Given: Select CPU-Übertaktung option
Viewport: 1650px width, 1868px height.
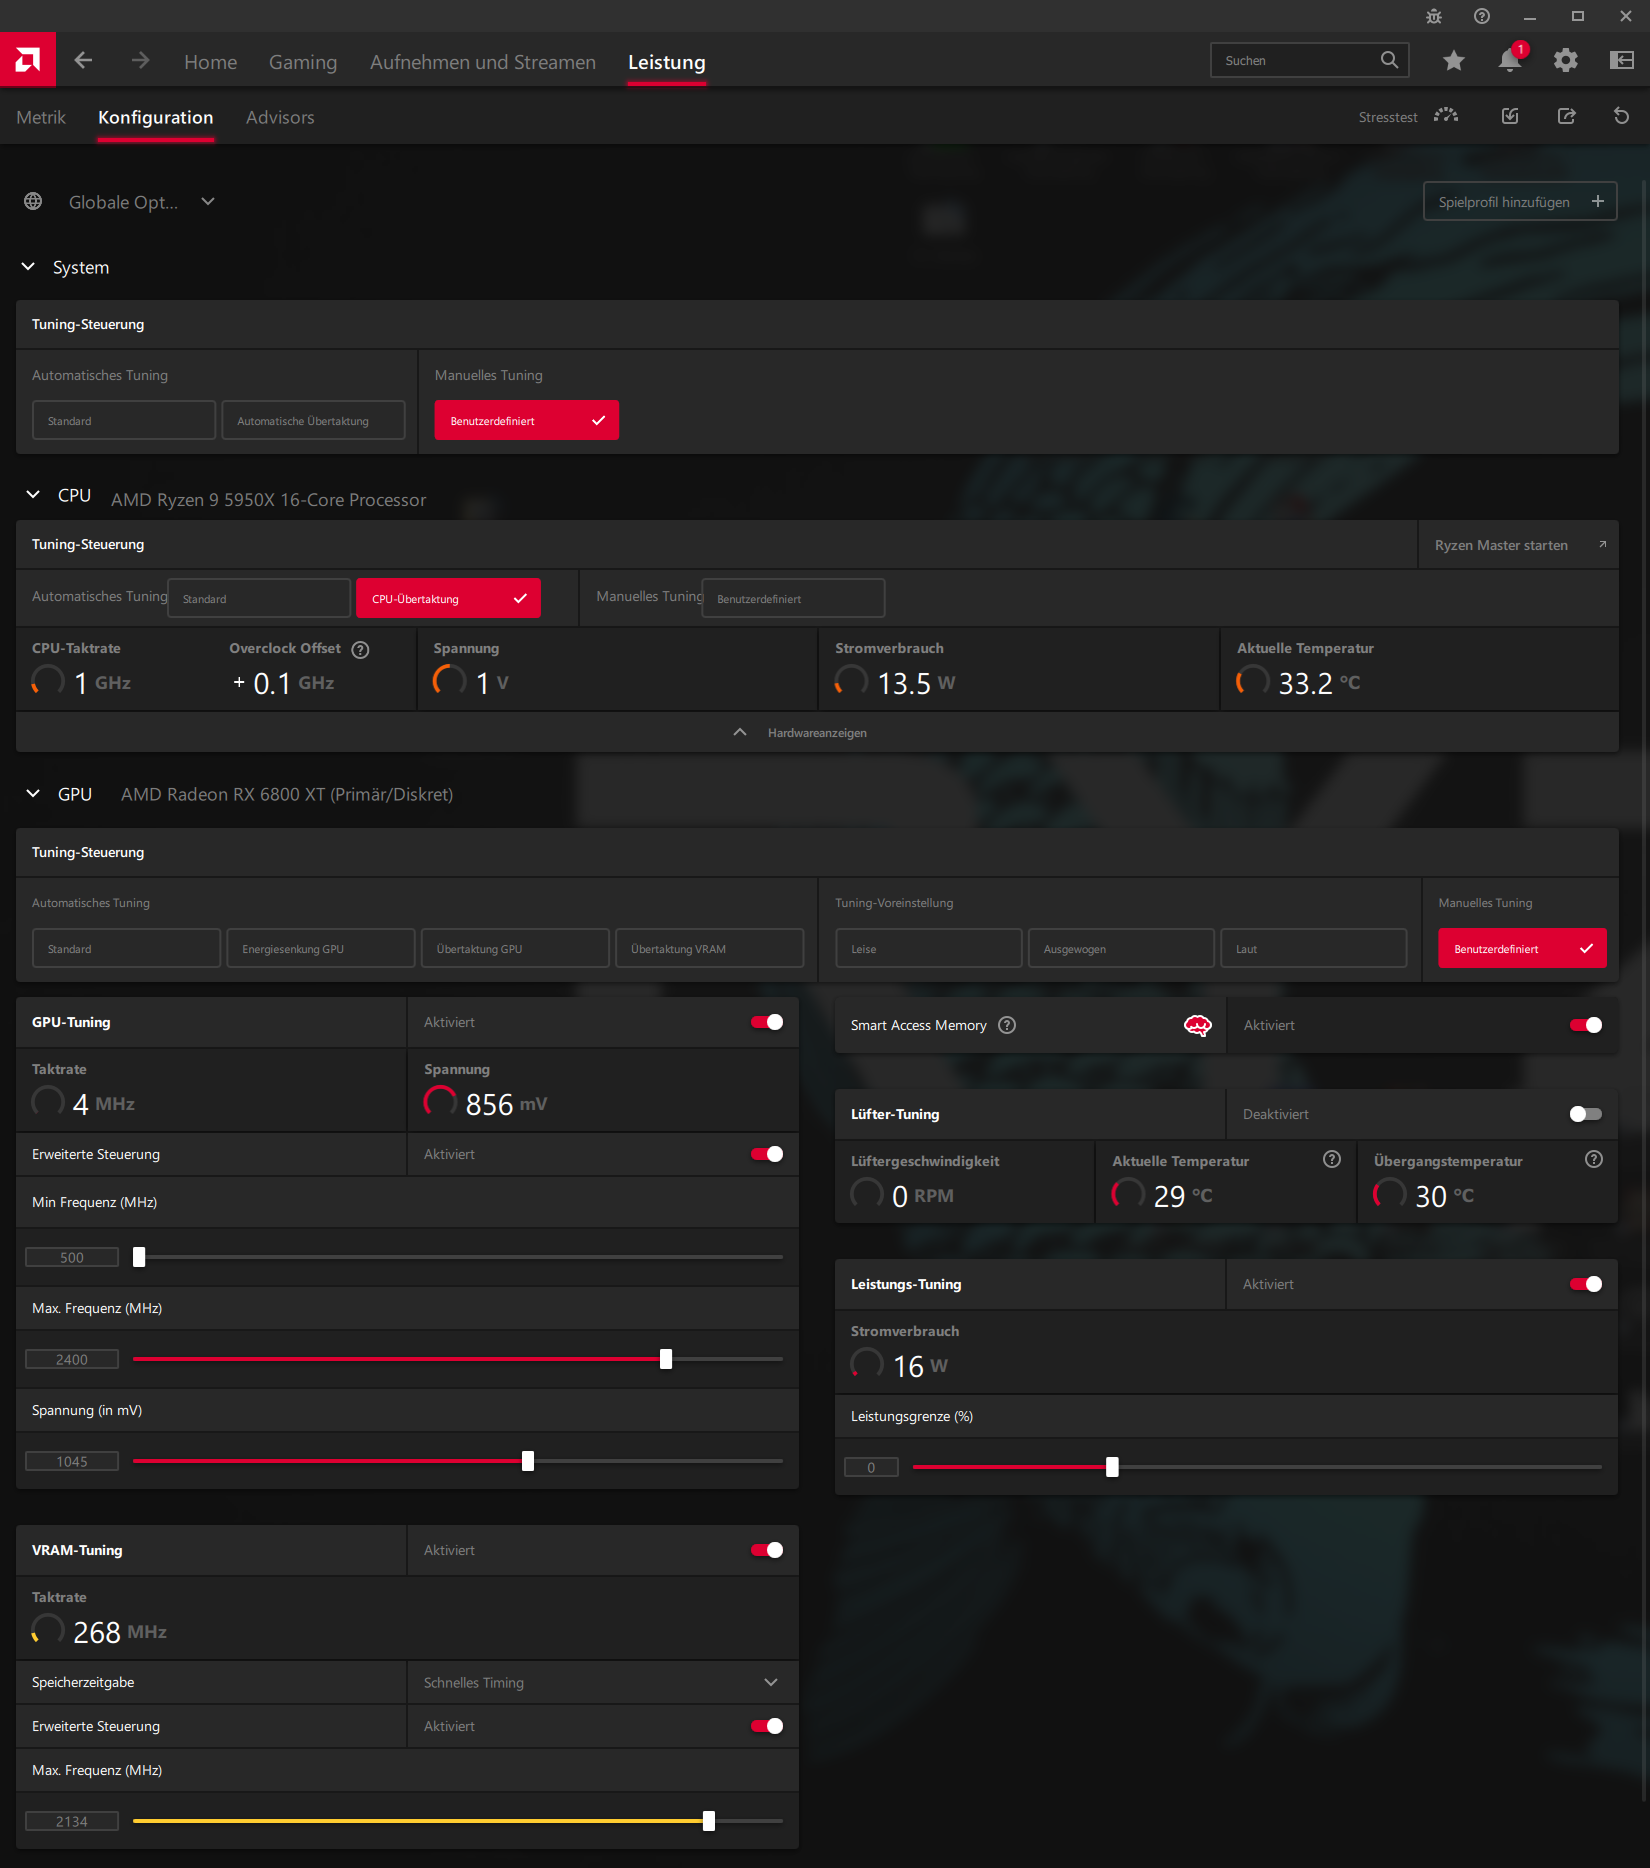Looking at the screenshot, I should (x=448, y=598).
